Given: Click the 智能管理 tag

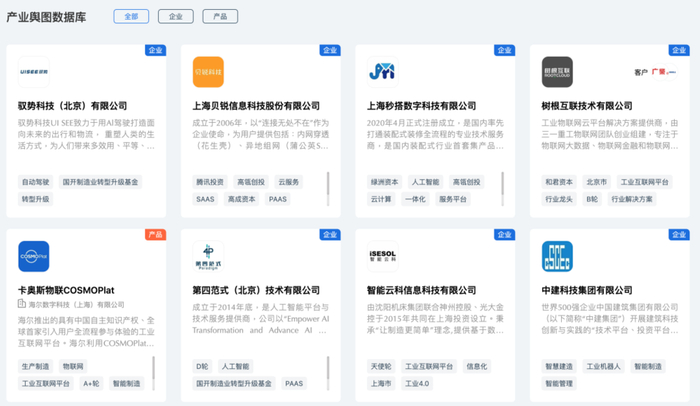Looking at the screenshot, I should 559,383.
